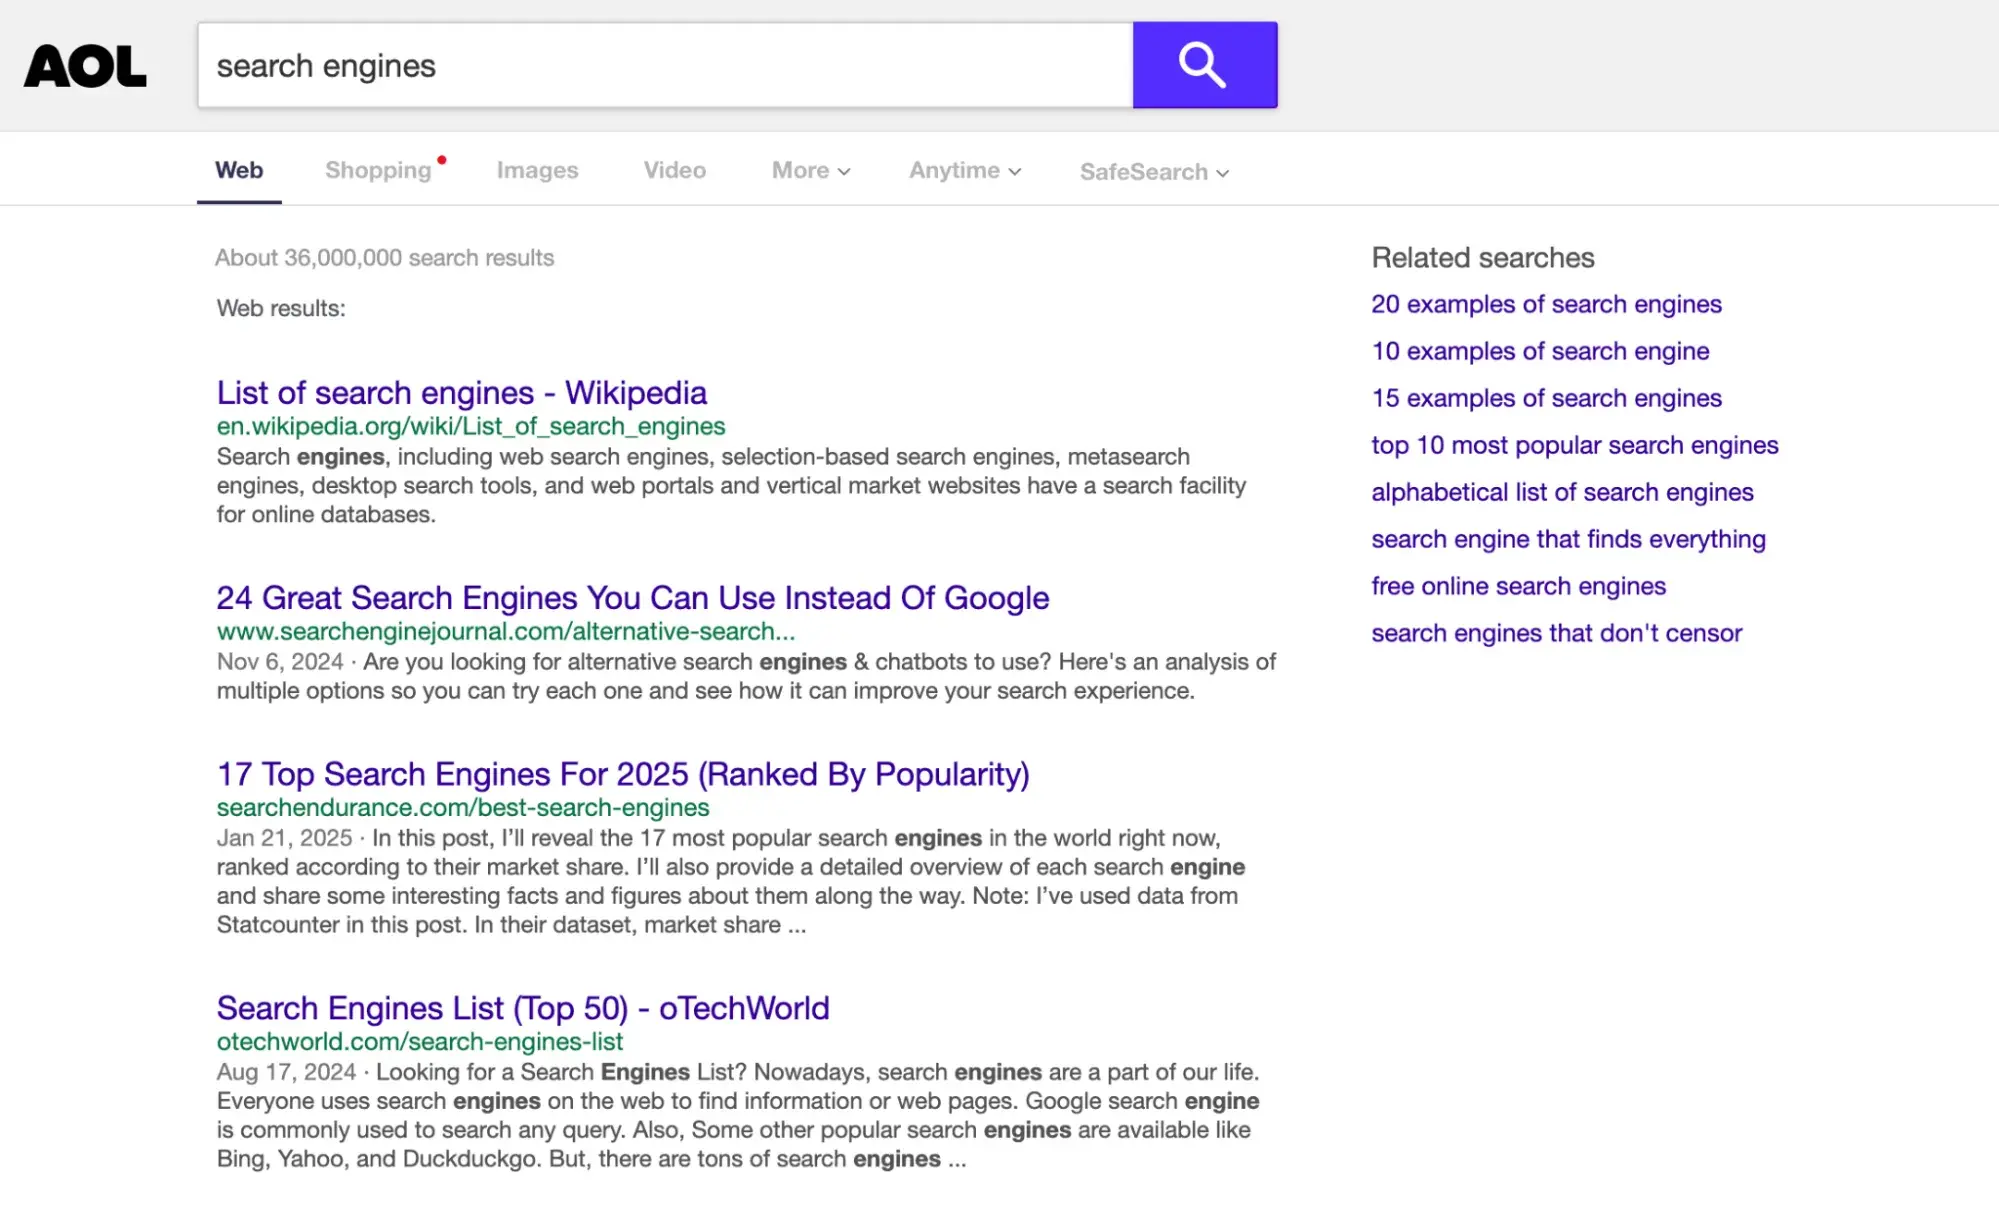This screenshot has height=1223, width=1999.
Task: Click search engines that don't censor
Action: point(1556,633)
